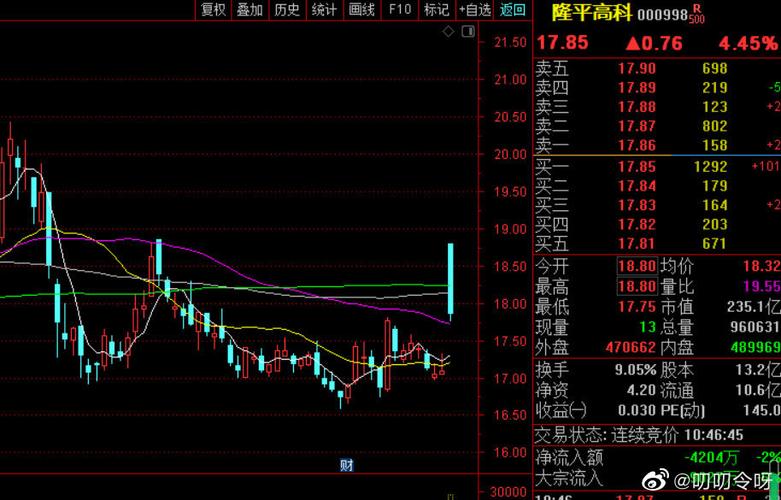Image resolution: width=781 pixels, height=500 pixels.
Task: Select stock name 隆平高科
Action: [592, 12]
